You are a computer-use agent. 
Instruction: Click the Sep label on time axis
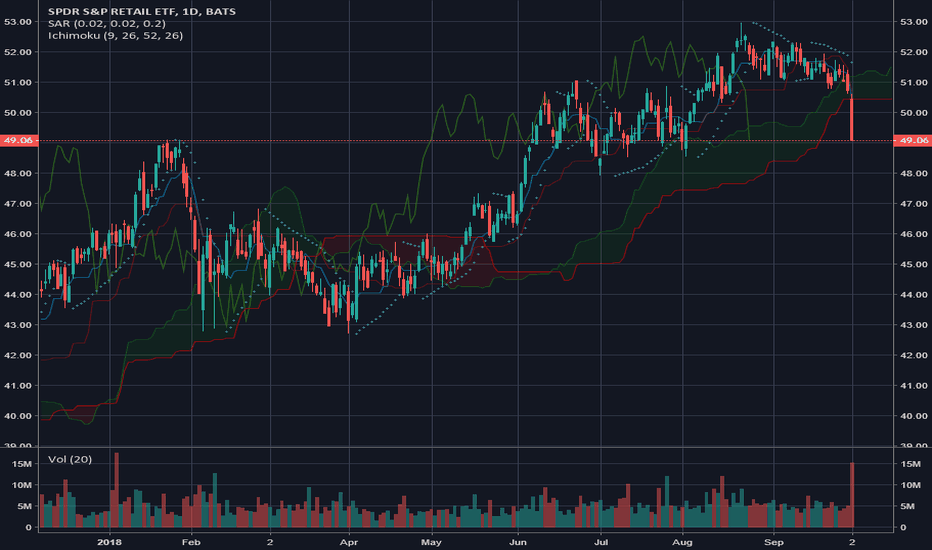pyautogui.click(x=773, y=542)
